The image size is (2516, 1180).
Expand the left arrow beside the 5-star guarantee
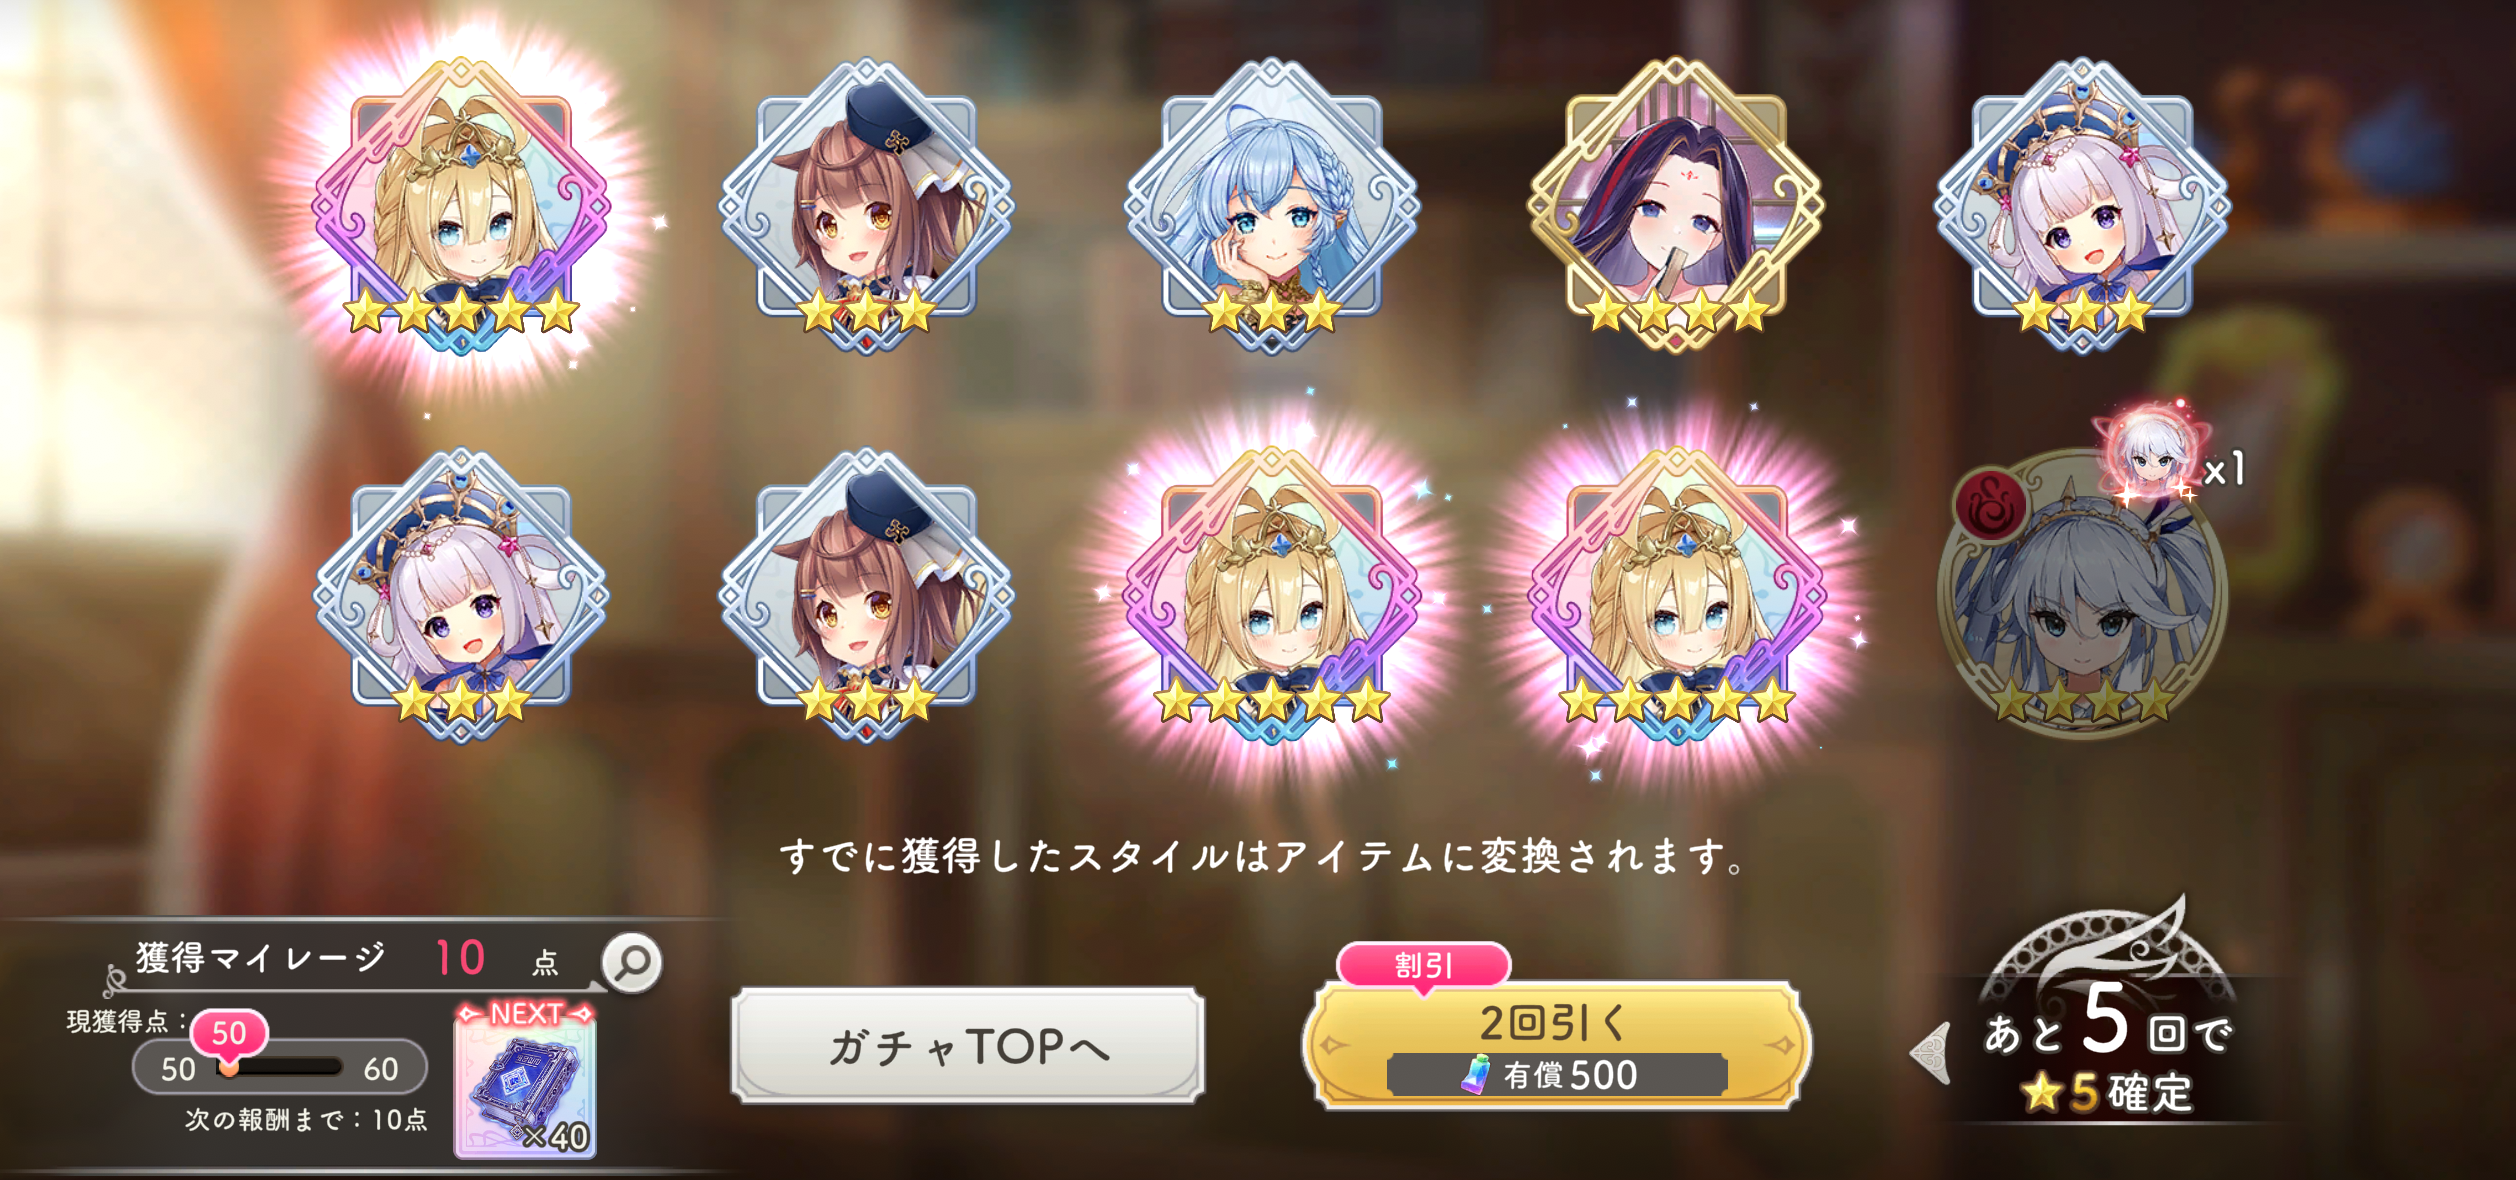point(1931,1053)
